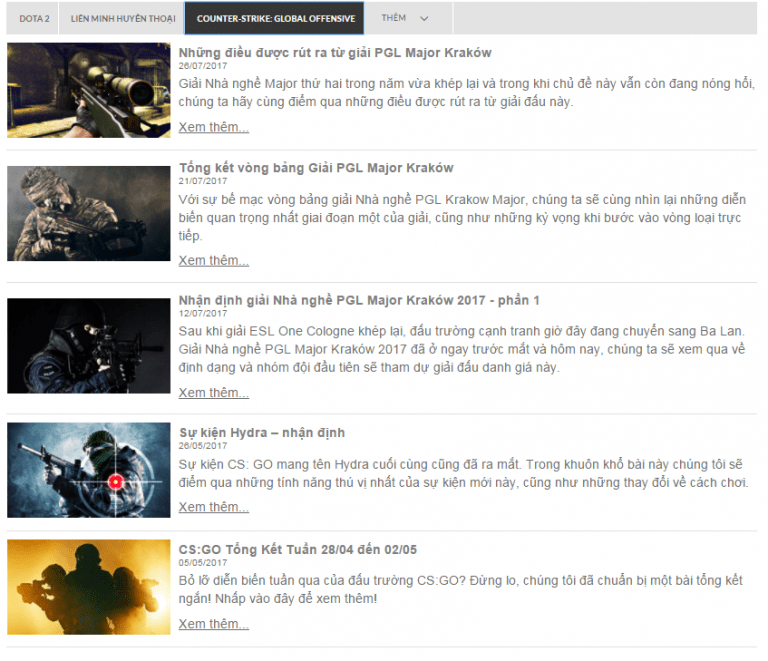The height and width of the screenshot is (661, 768).
Task: Switch to the DOTA 2 tab
Action: click(x=33, y=19)
